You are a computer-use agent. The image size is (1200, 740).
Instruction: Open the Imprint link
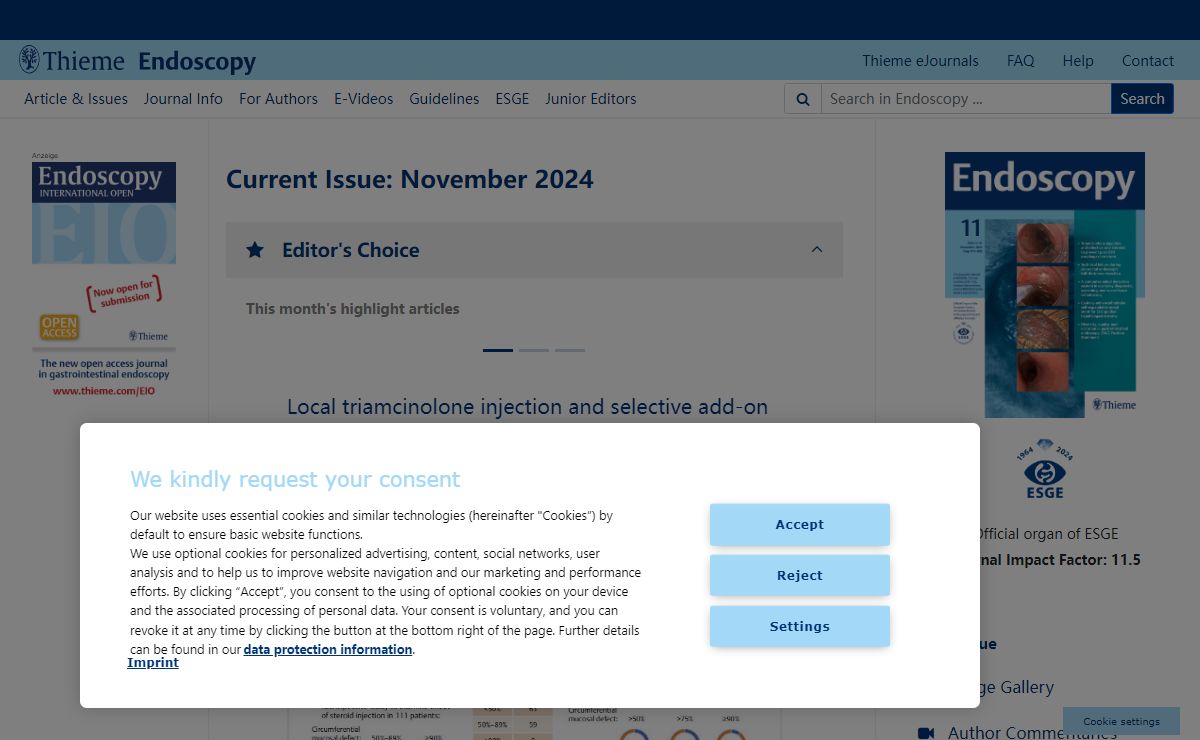pyautogui.click(x=153, y=662)
